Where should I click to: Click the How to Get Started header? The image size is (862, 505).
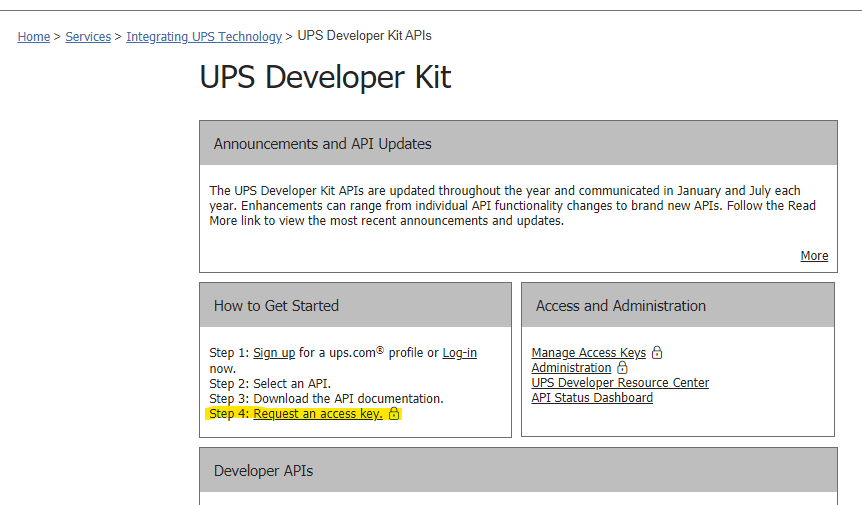(x=355, y=305)
